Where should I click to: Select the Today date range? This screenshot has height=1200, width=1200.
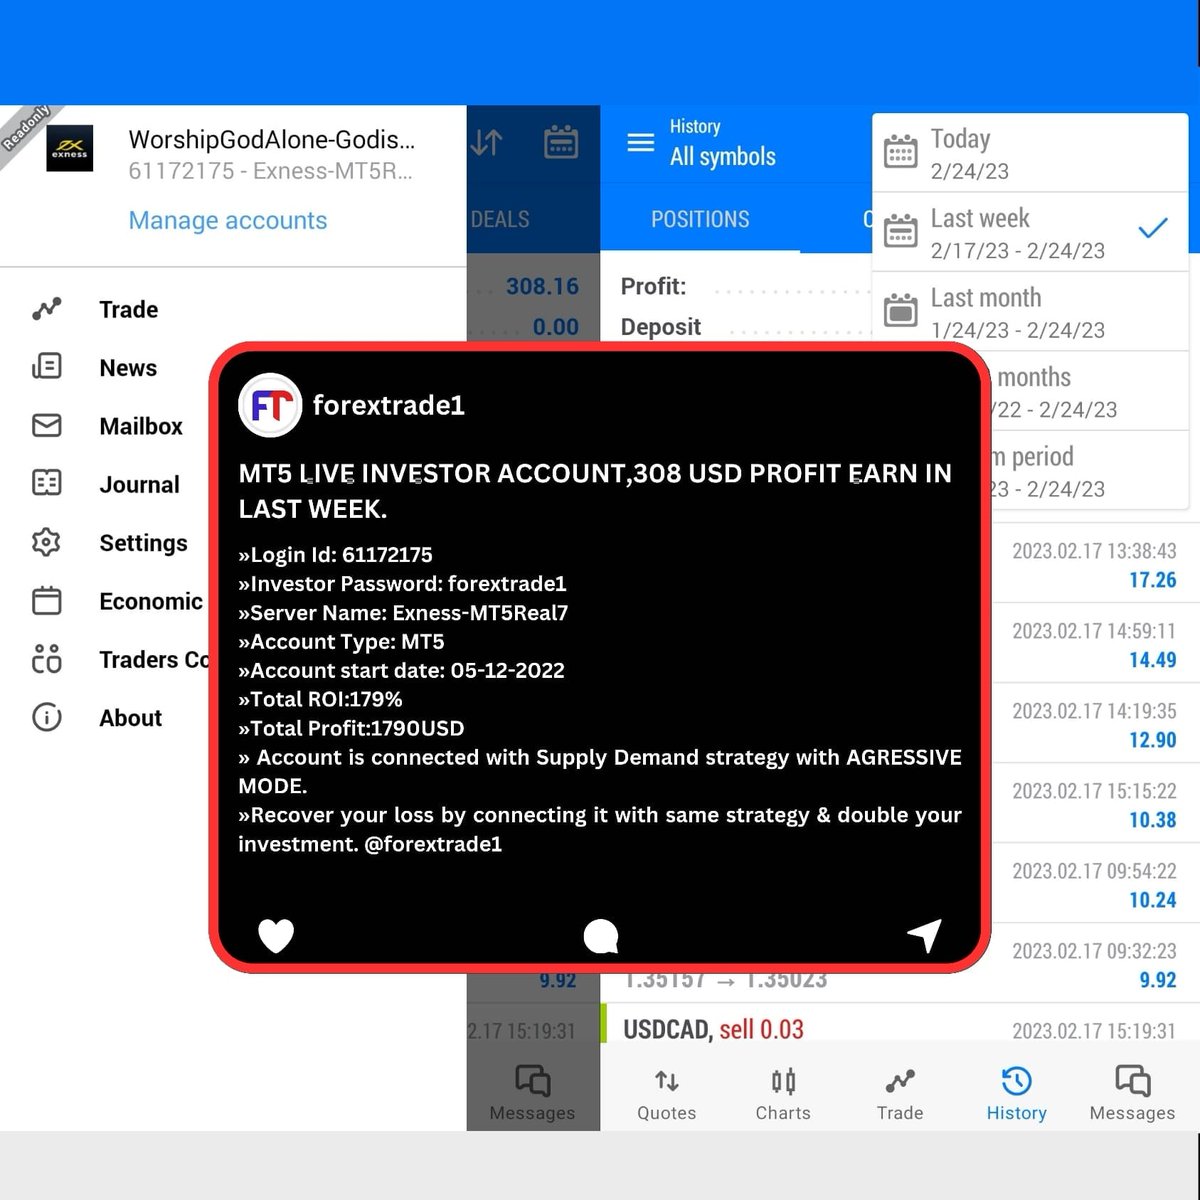pyautogui.click(x=1031, y=153)
